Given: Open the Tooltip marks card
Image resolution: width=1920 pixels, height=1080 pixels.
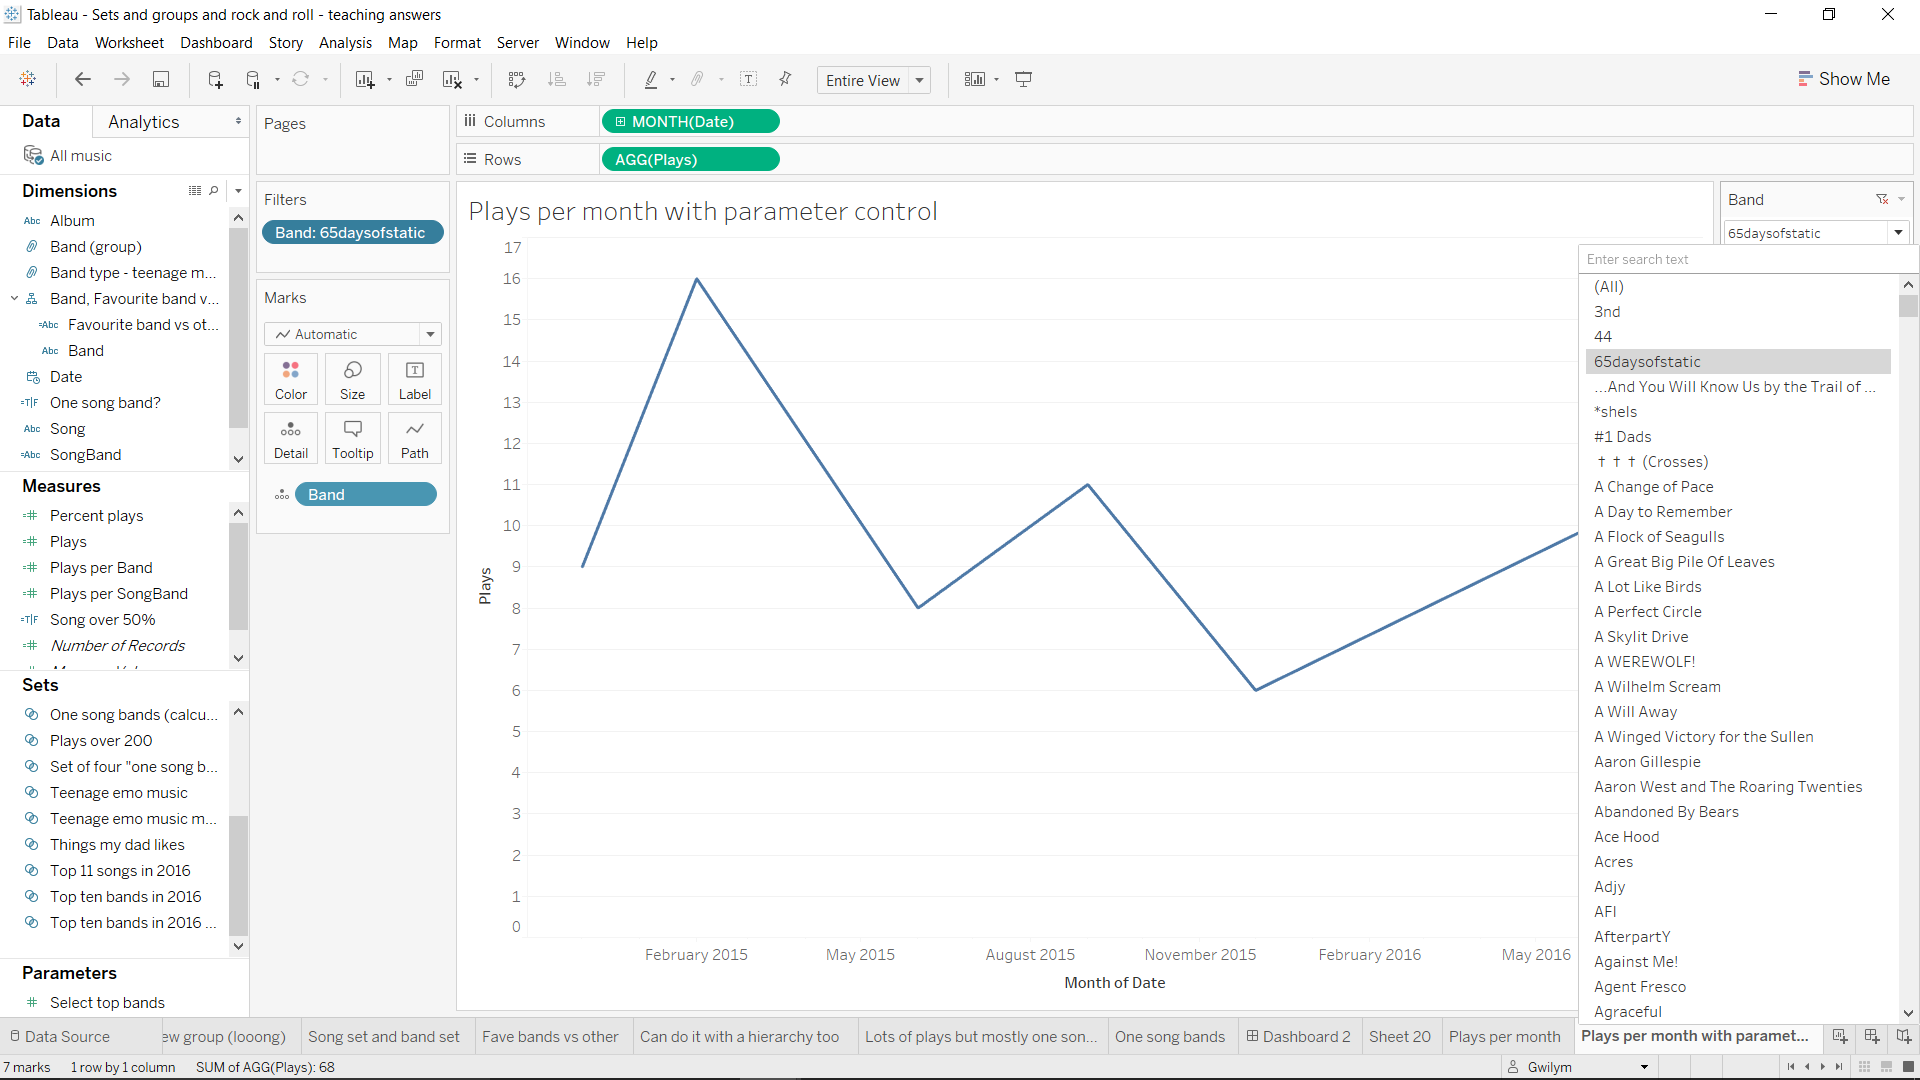Looking at the screenshot, I should point(352,439).
